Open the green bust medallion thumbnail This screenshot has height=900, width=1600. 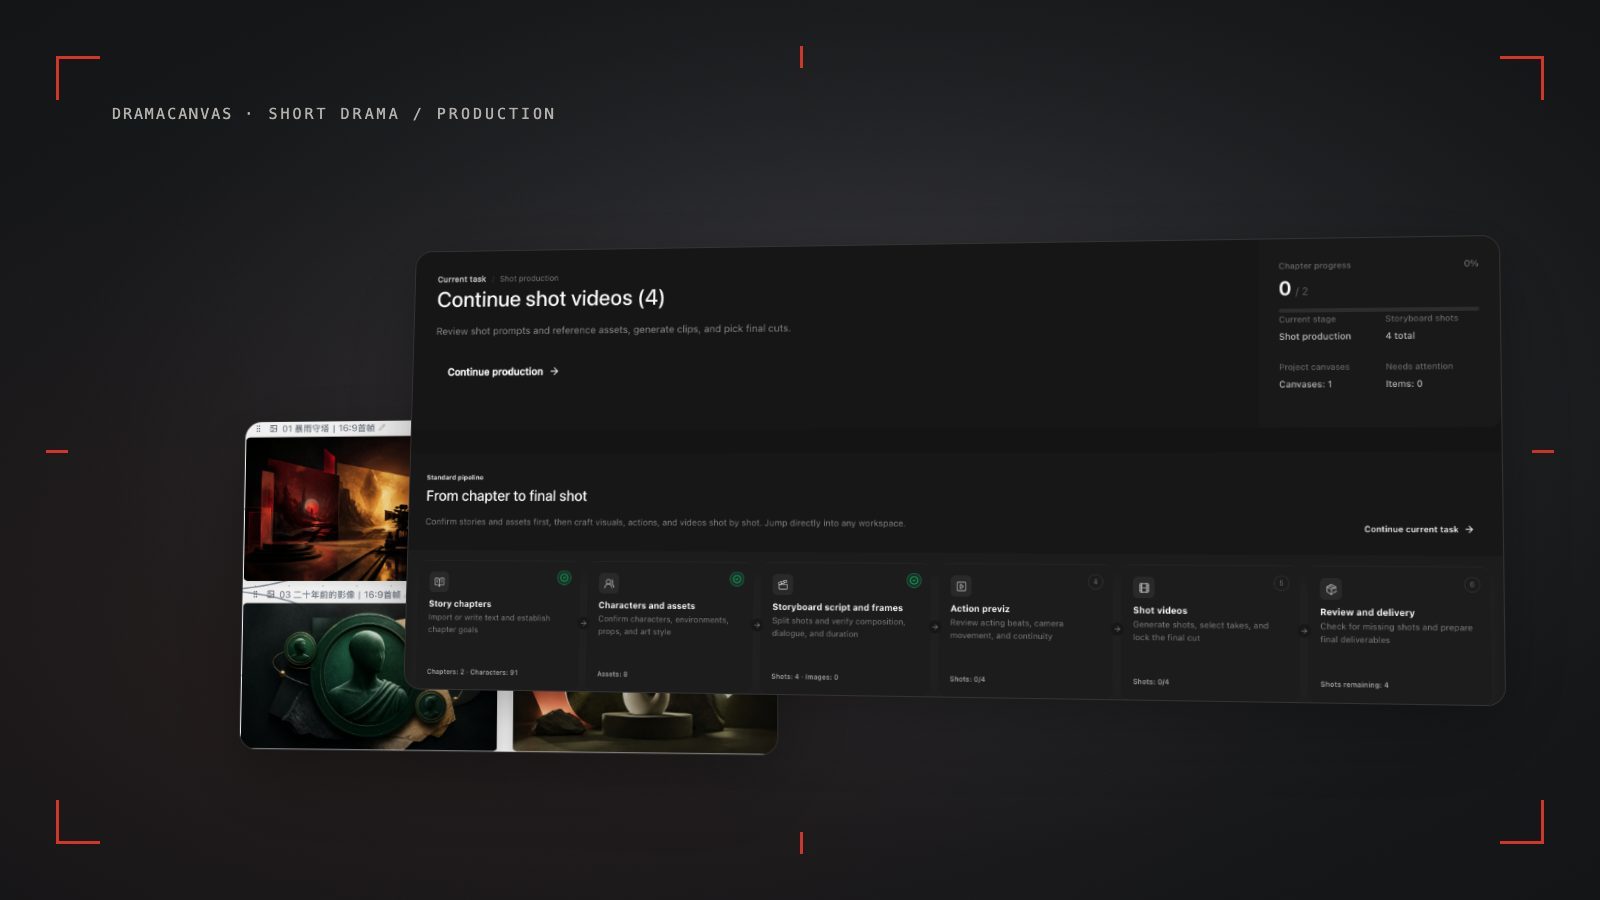369,676
